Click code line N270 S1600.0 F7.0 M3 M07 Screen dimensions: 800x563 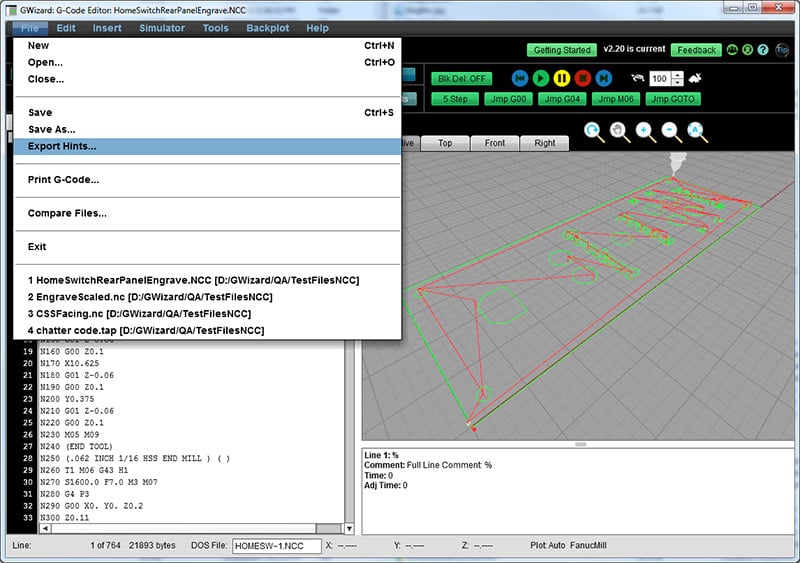point(98,482)
